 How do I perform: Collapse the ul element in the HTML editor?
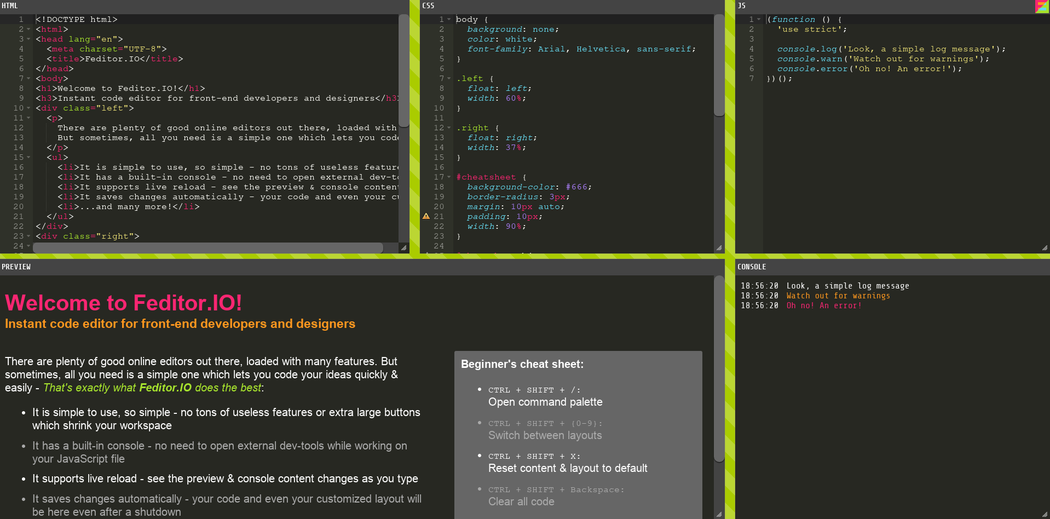click(x=29, y=157)
